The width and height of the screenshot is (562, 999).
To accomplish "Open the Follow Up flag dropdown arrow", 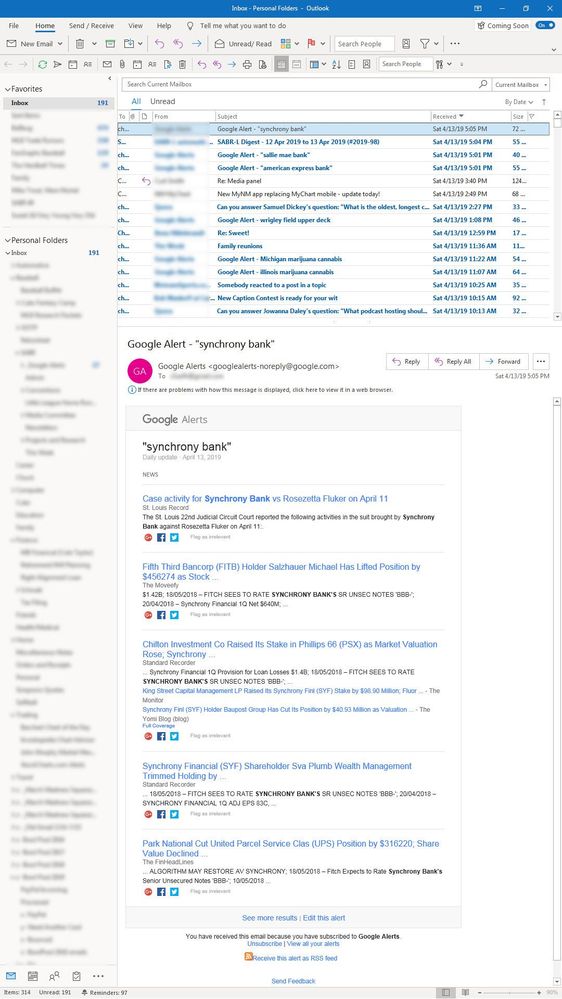I will pyautogui.click(x=323, y=44).
